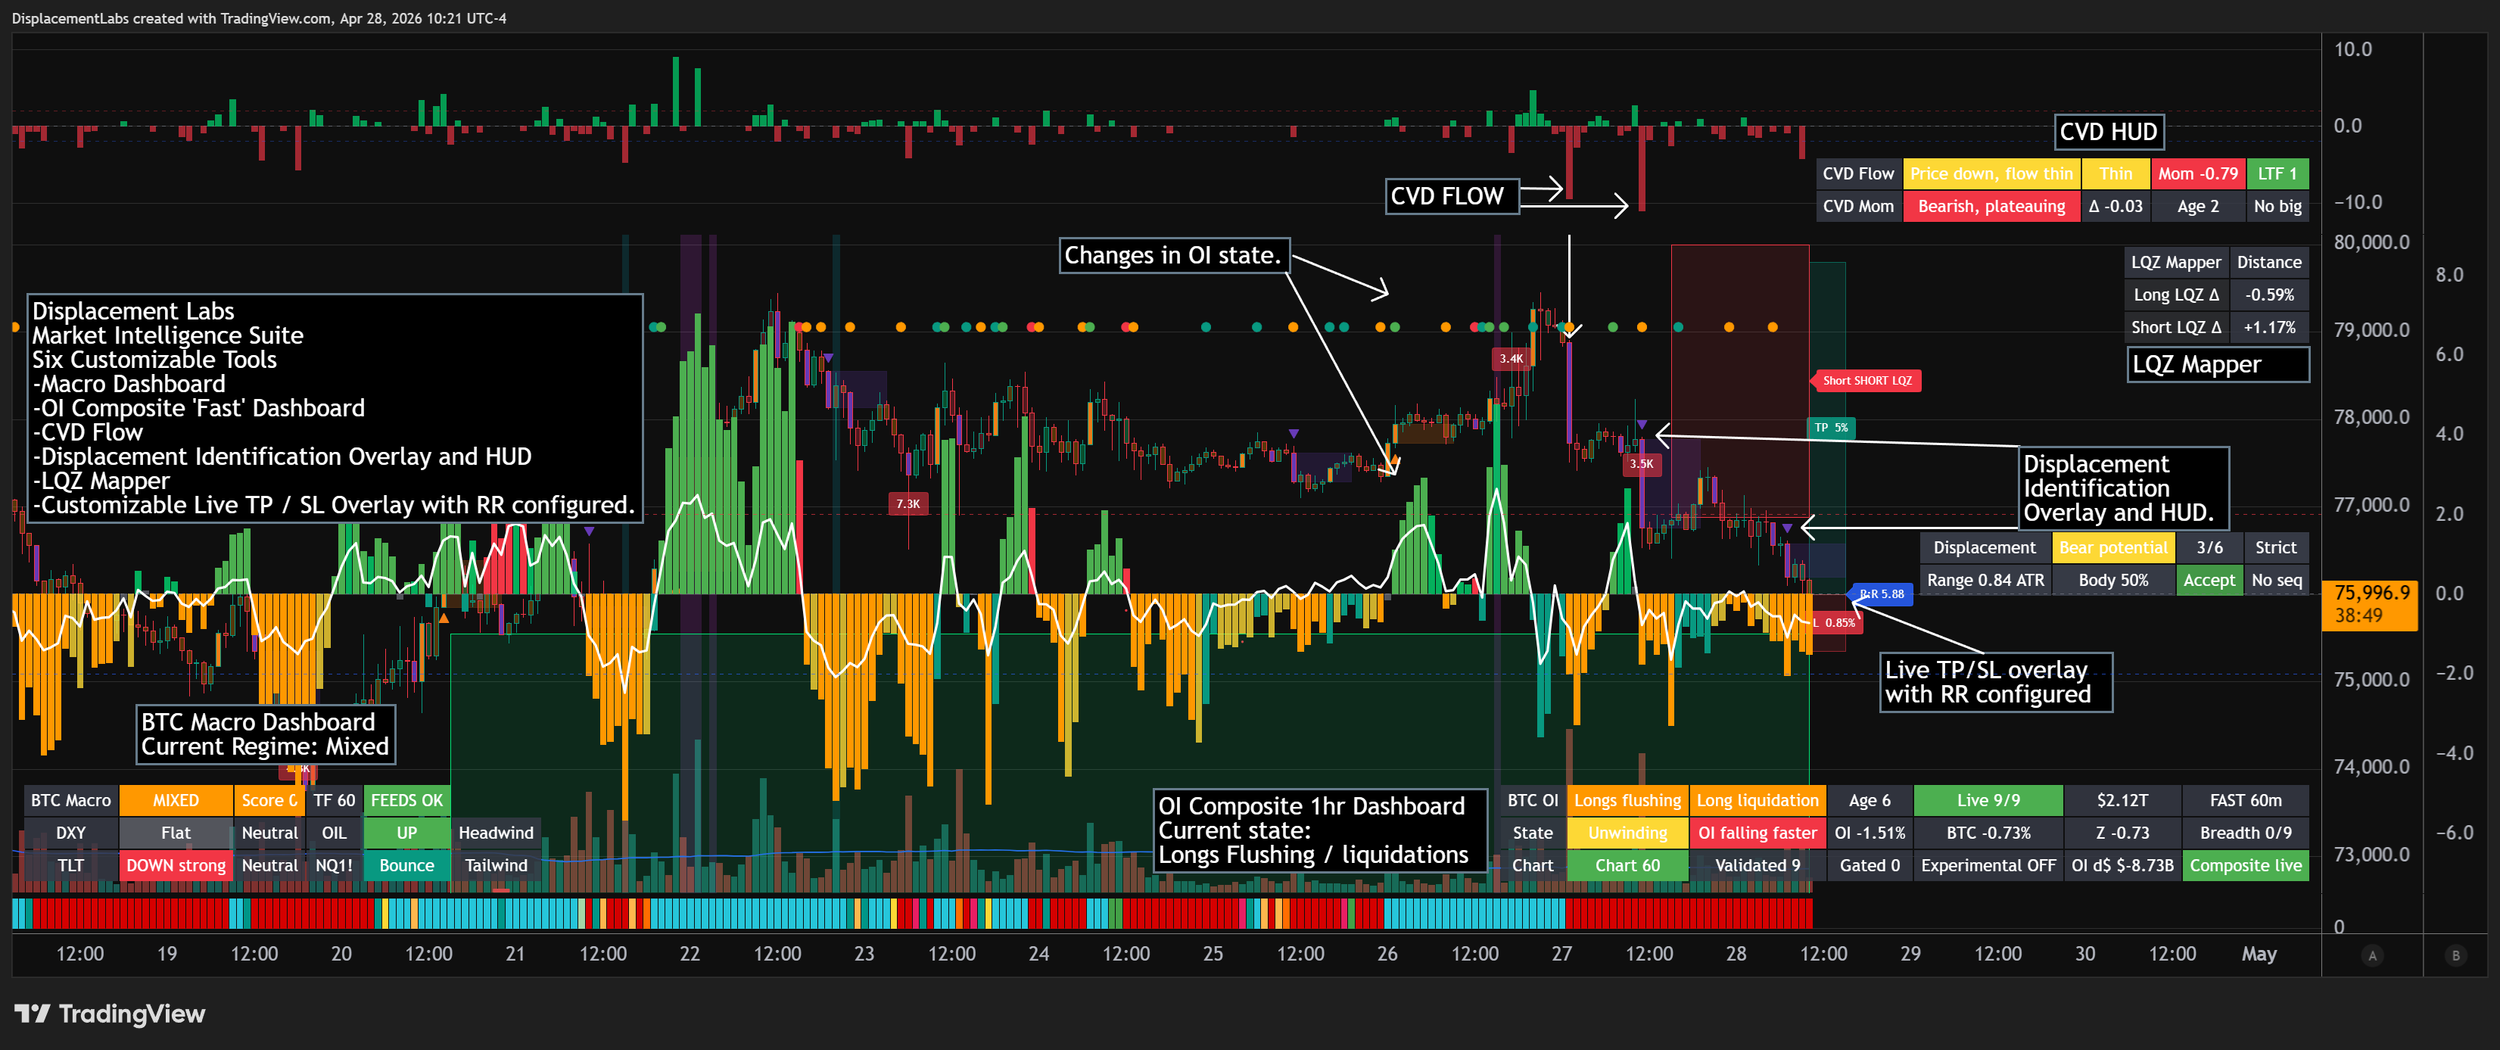The height and width of the screenshot is (1050, 2500).
Task: Click the 'Experimental OFF' cell
Action: (1988, 865)
